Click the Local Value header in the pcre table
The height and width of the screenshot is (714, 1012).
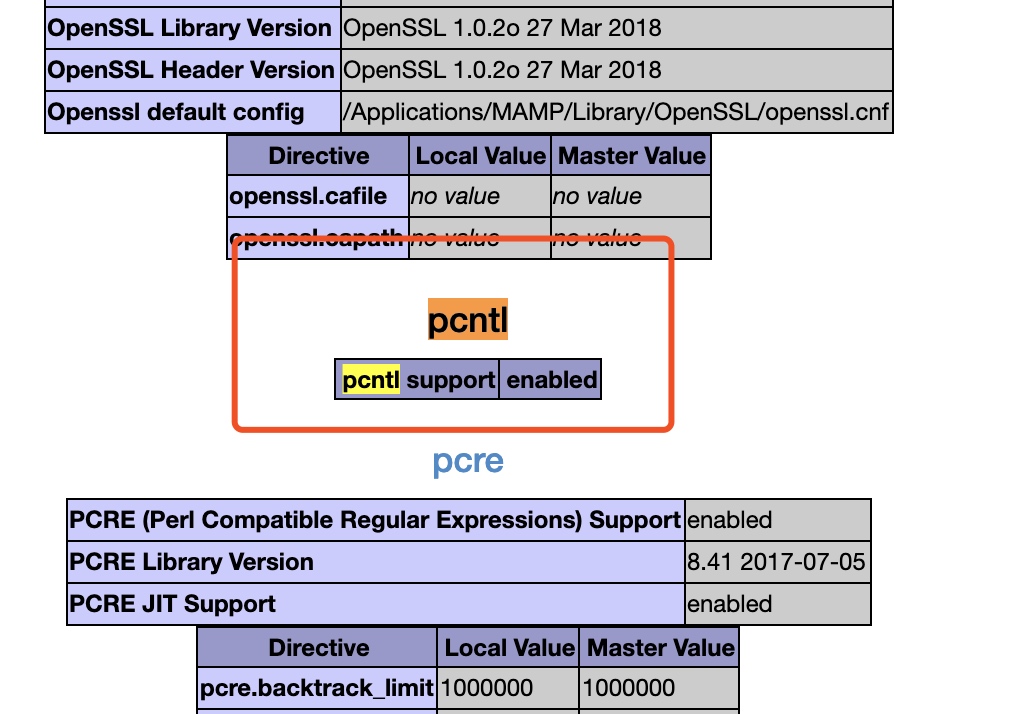click(x=509, y=648)
